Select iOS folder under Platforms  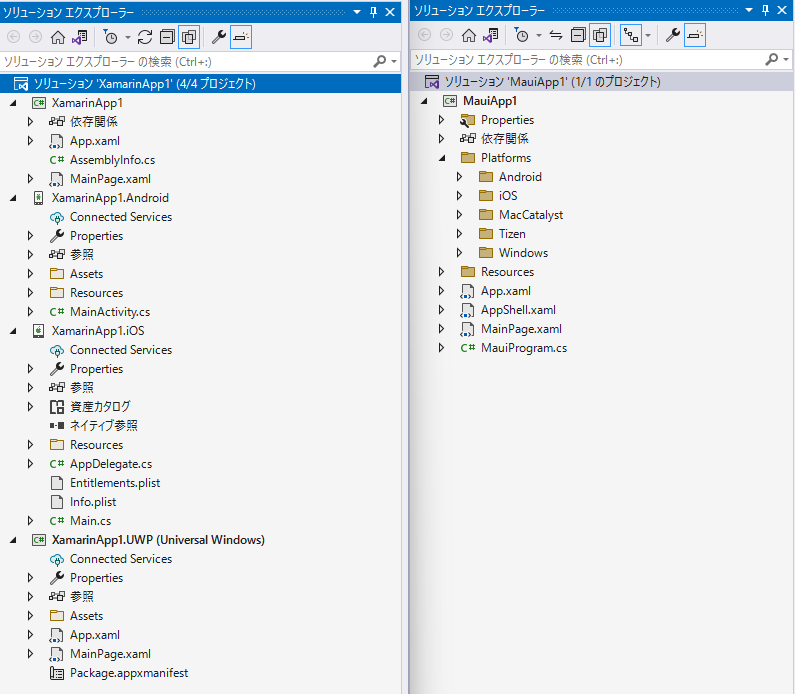[508, 196]
